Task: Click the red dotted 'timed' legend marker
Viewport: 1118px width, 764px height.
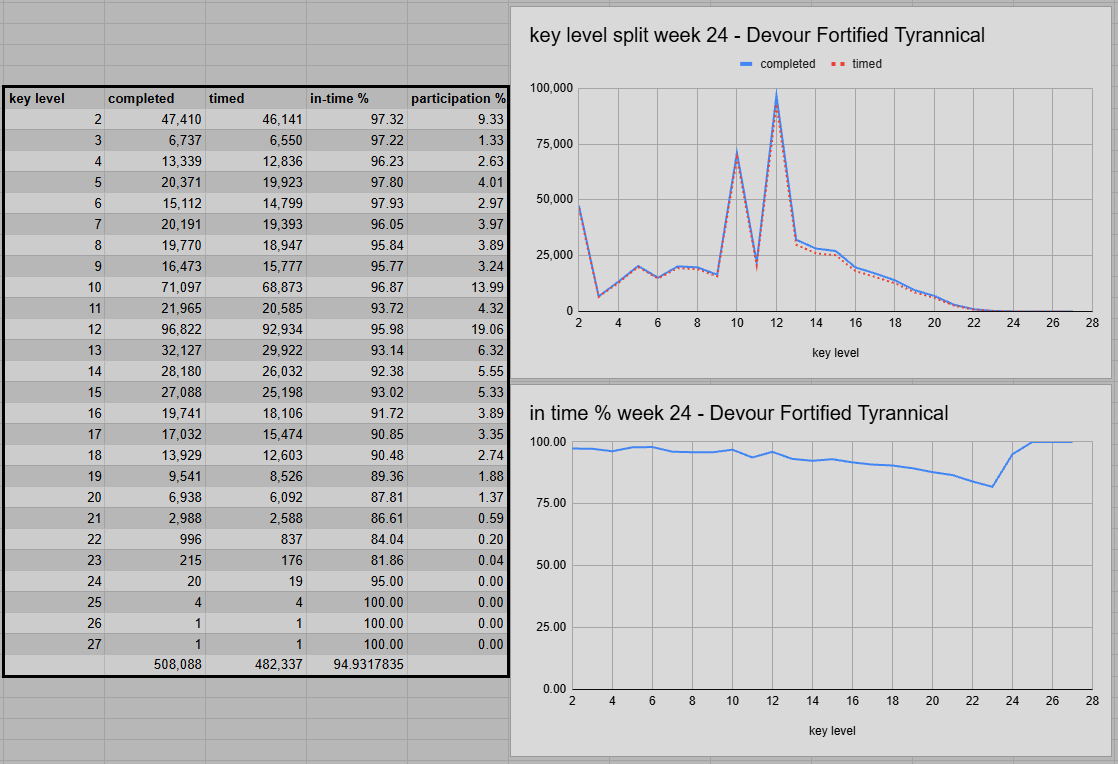Action: click(837, 64)
